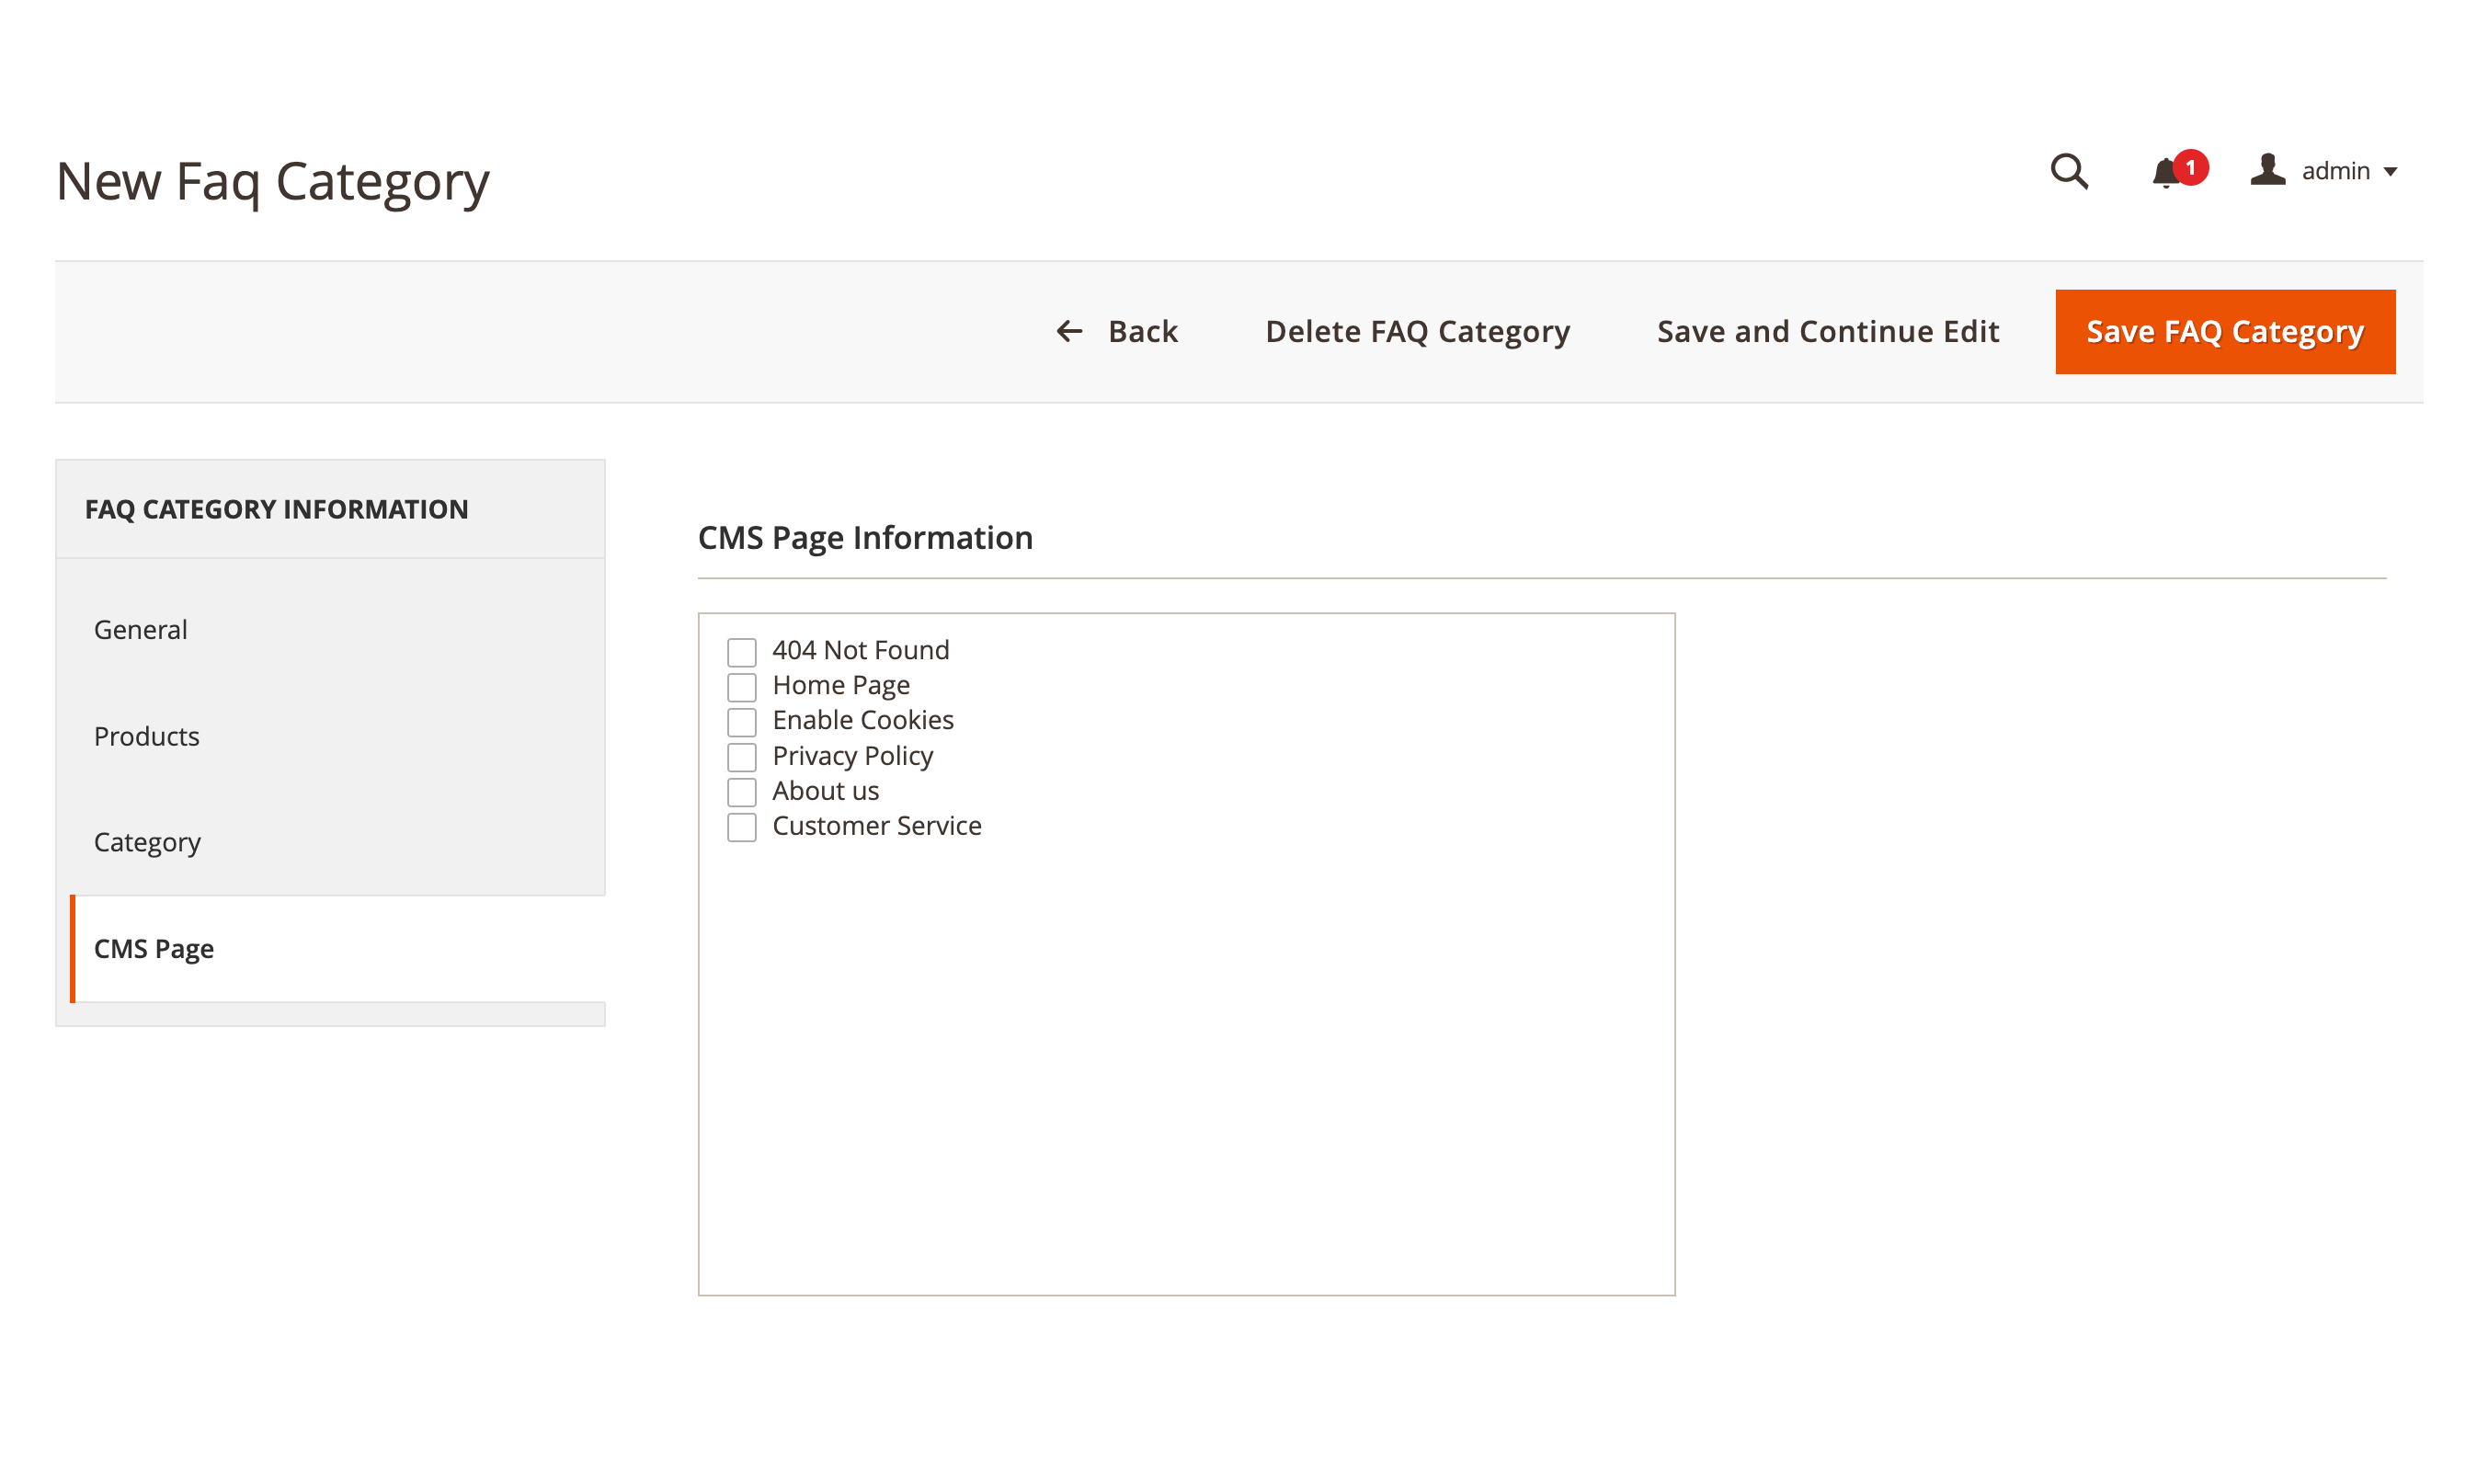The image size is (2477, 1484).
Task: Select the General tab in sidebar
Action: click(x=140, y=629)
